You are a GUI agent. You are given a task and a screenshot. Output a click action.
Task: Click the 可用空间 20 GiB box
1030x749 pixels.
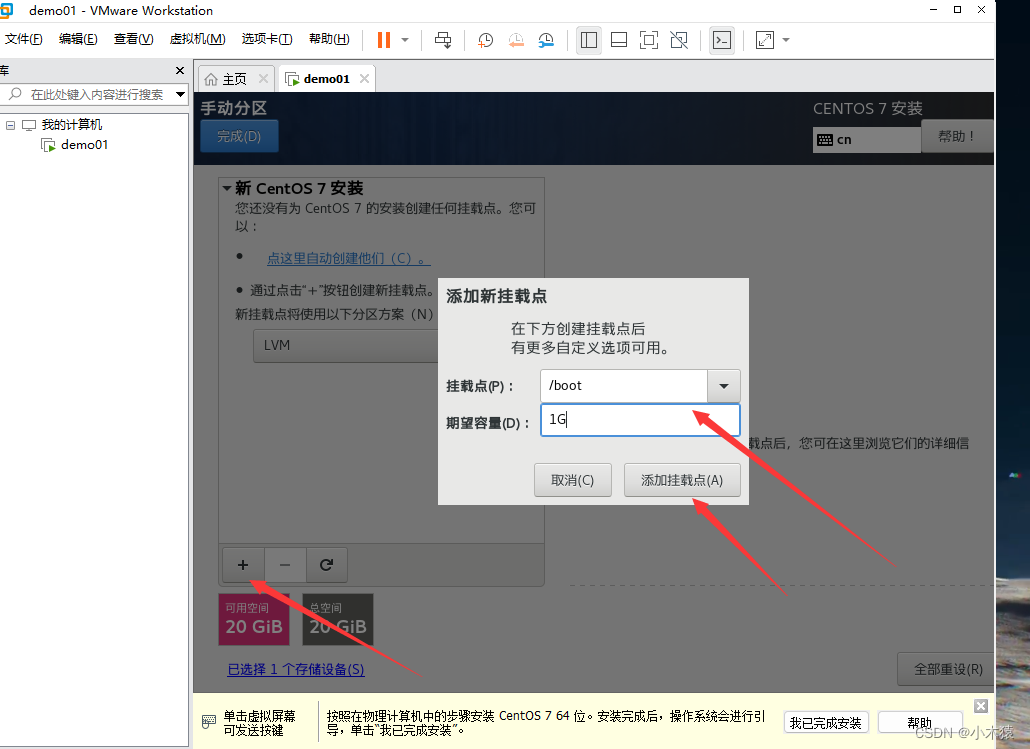tap(254, 620)
